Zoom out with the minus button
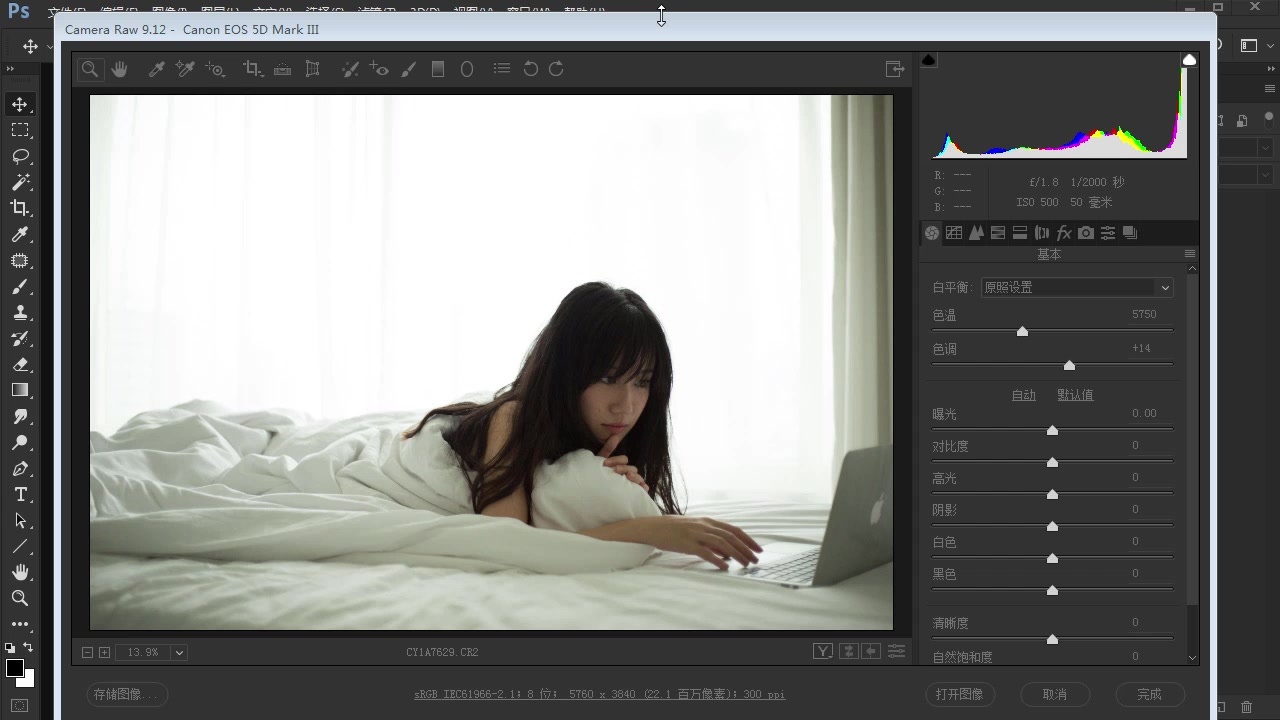 click(x=87, y=652)
